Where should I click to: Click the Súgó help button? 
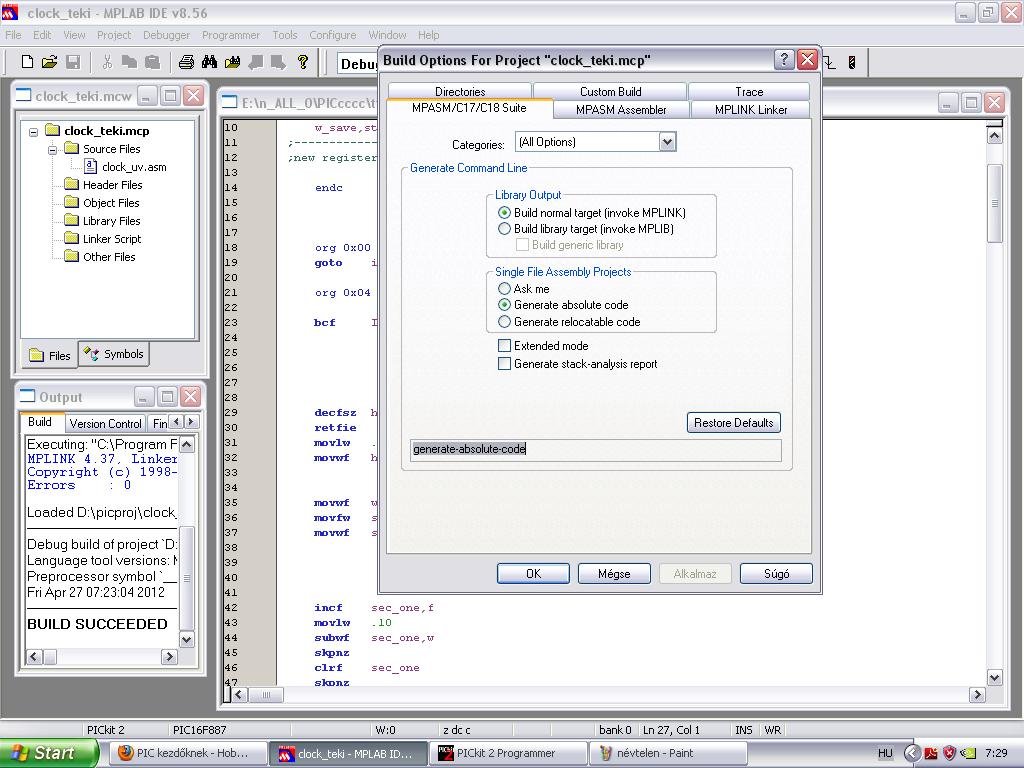[776, 573]
